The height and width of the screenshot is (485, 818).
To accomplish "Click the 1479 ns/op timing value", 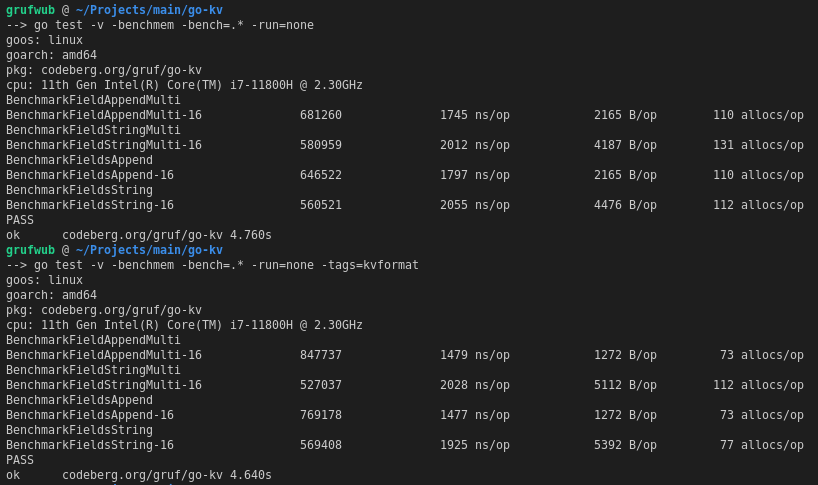I will [x=475, y=355].
